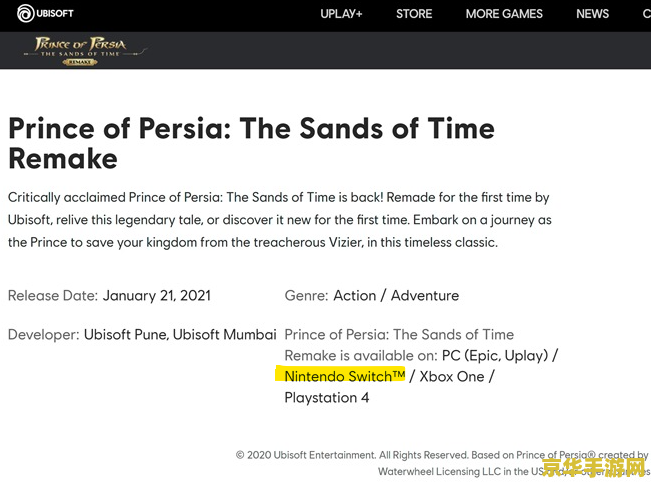651x486 pixels.
Task: Click the Adventure genre text
Action: point(425,296)
